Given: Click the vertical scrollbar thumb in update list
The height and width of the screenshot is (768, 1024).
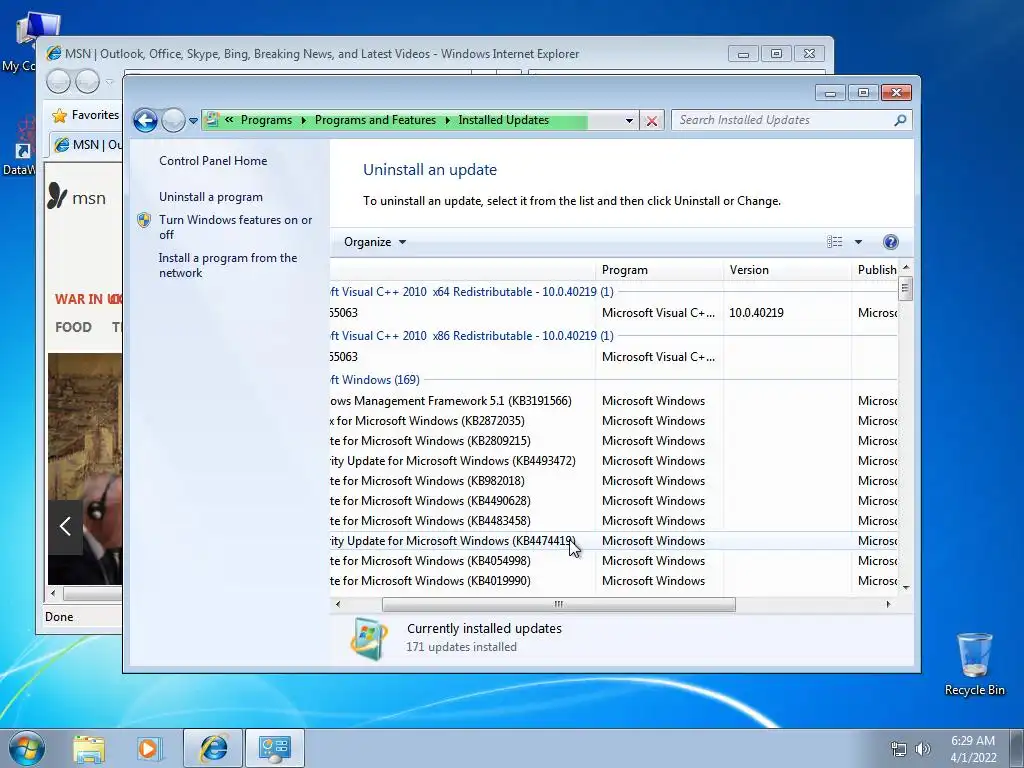Looking at the screenshot, I should (905, 288).
